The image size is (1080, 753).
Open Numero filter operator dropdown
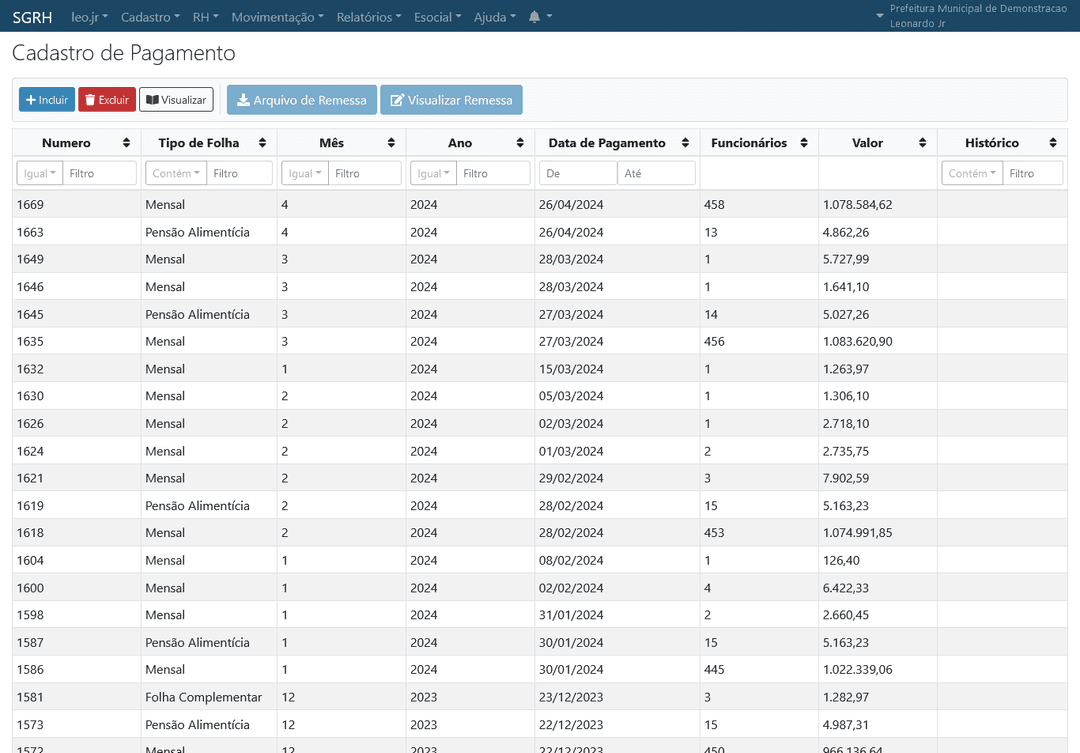[40, 173]
